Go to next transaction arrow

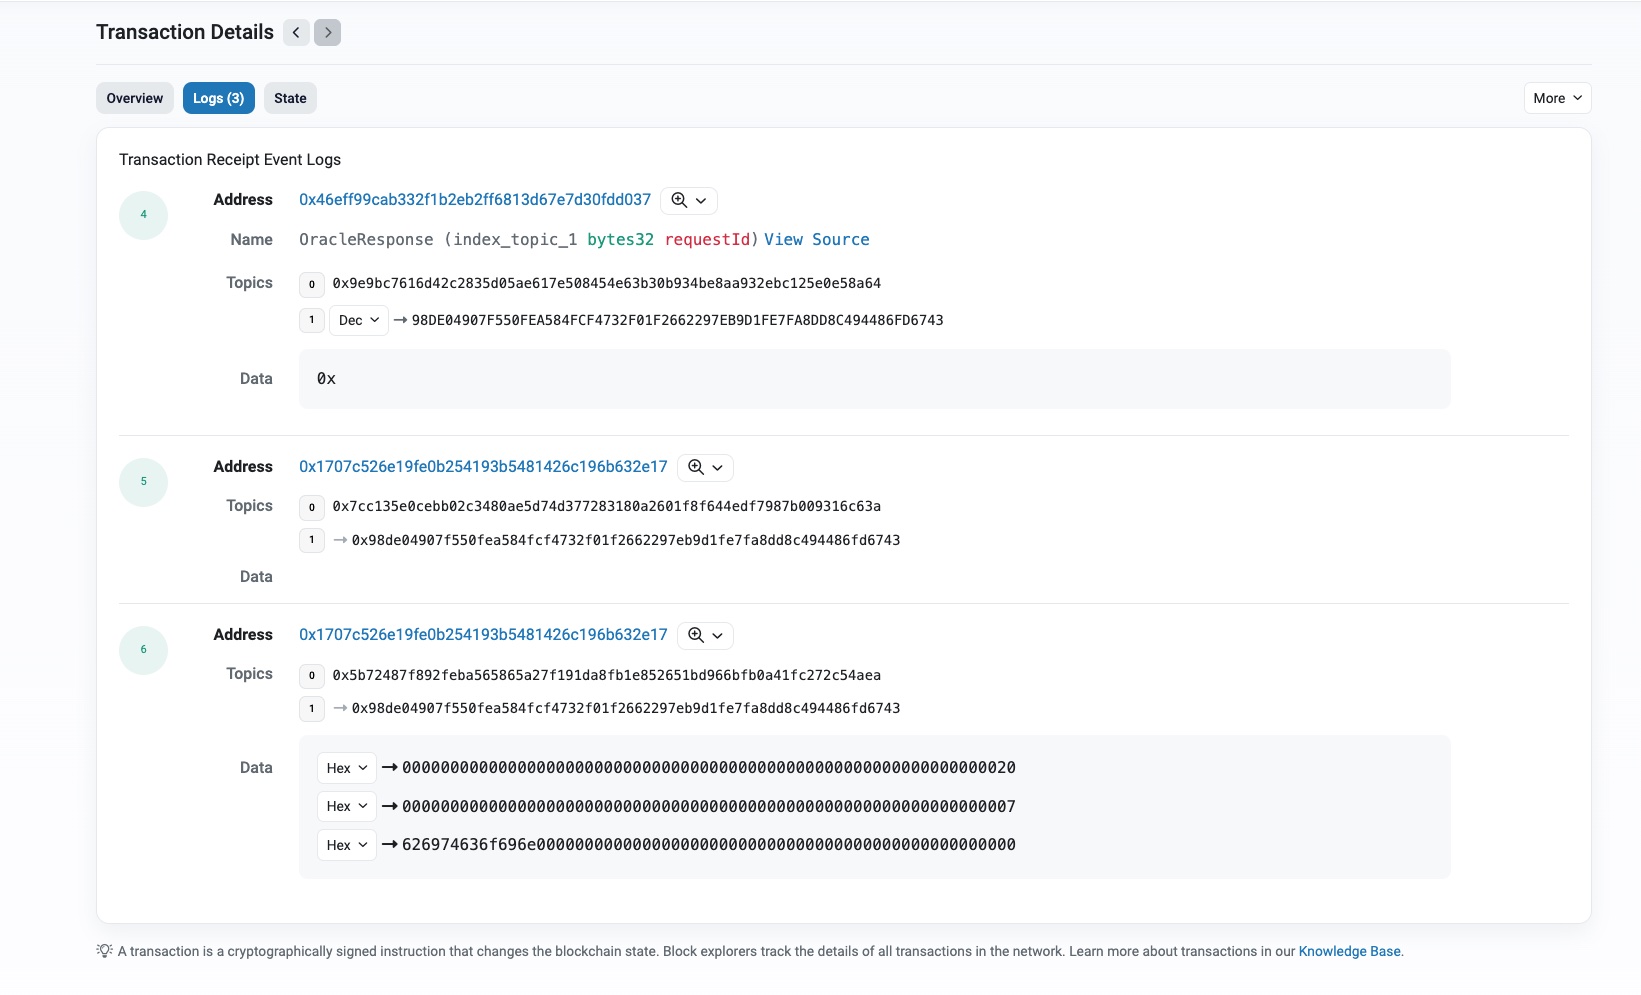[327, 33]
